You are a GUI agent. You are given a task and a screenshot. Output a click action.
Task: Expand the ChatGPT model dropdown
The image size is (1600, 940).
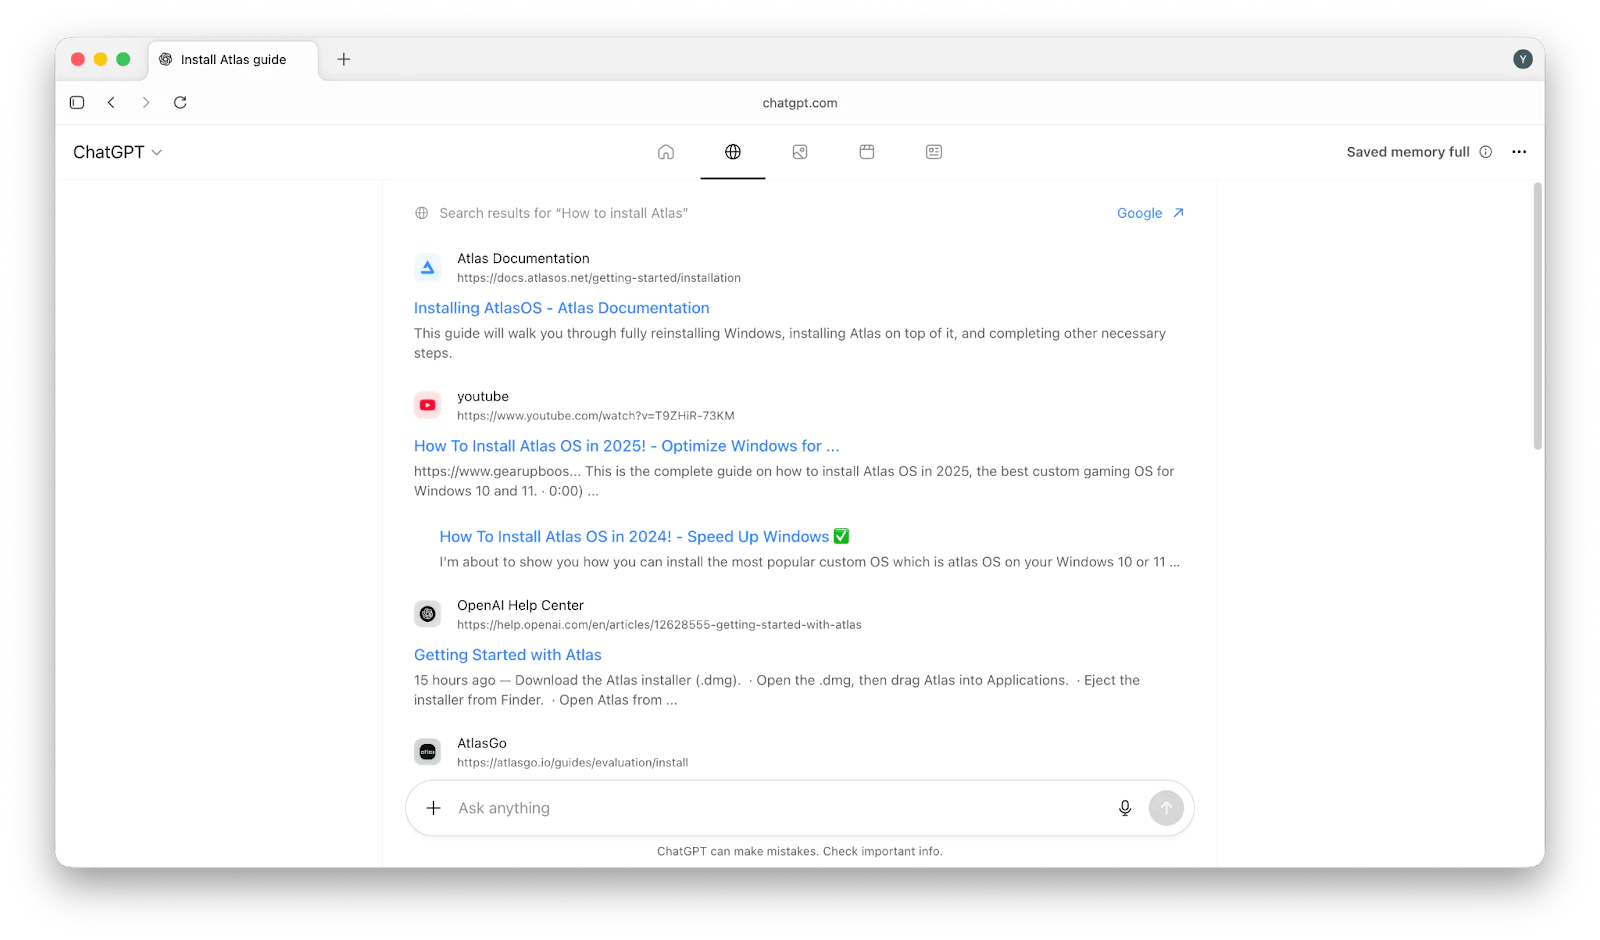pos(117,152)
